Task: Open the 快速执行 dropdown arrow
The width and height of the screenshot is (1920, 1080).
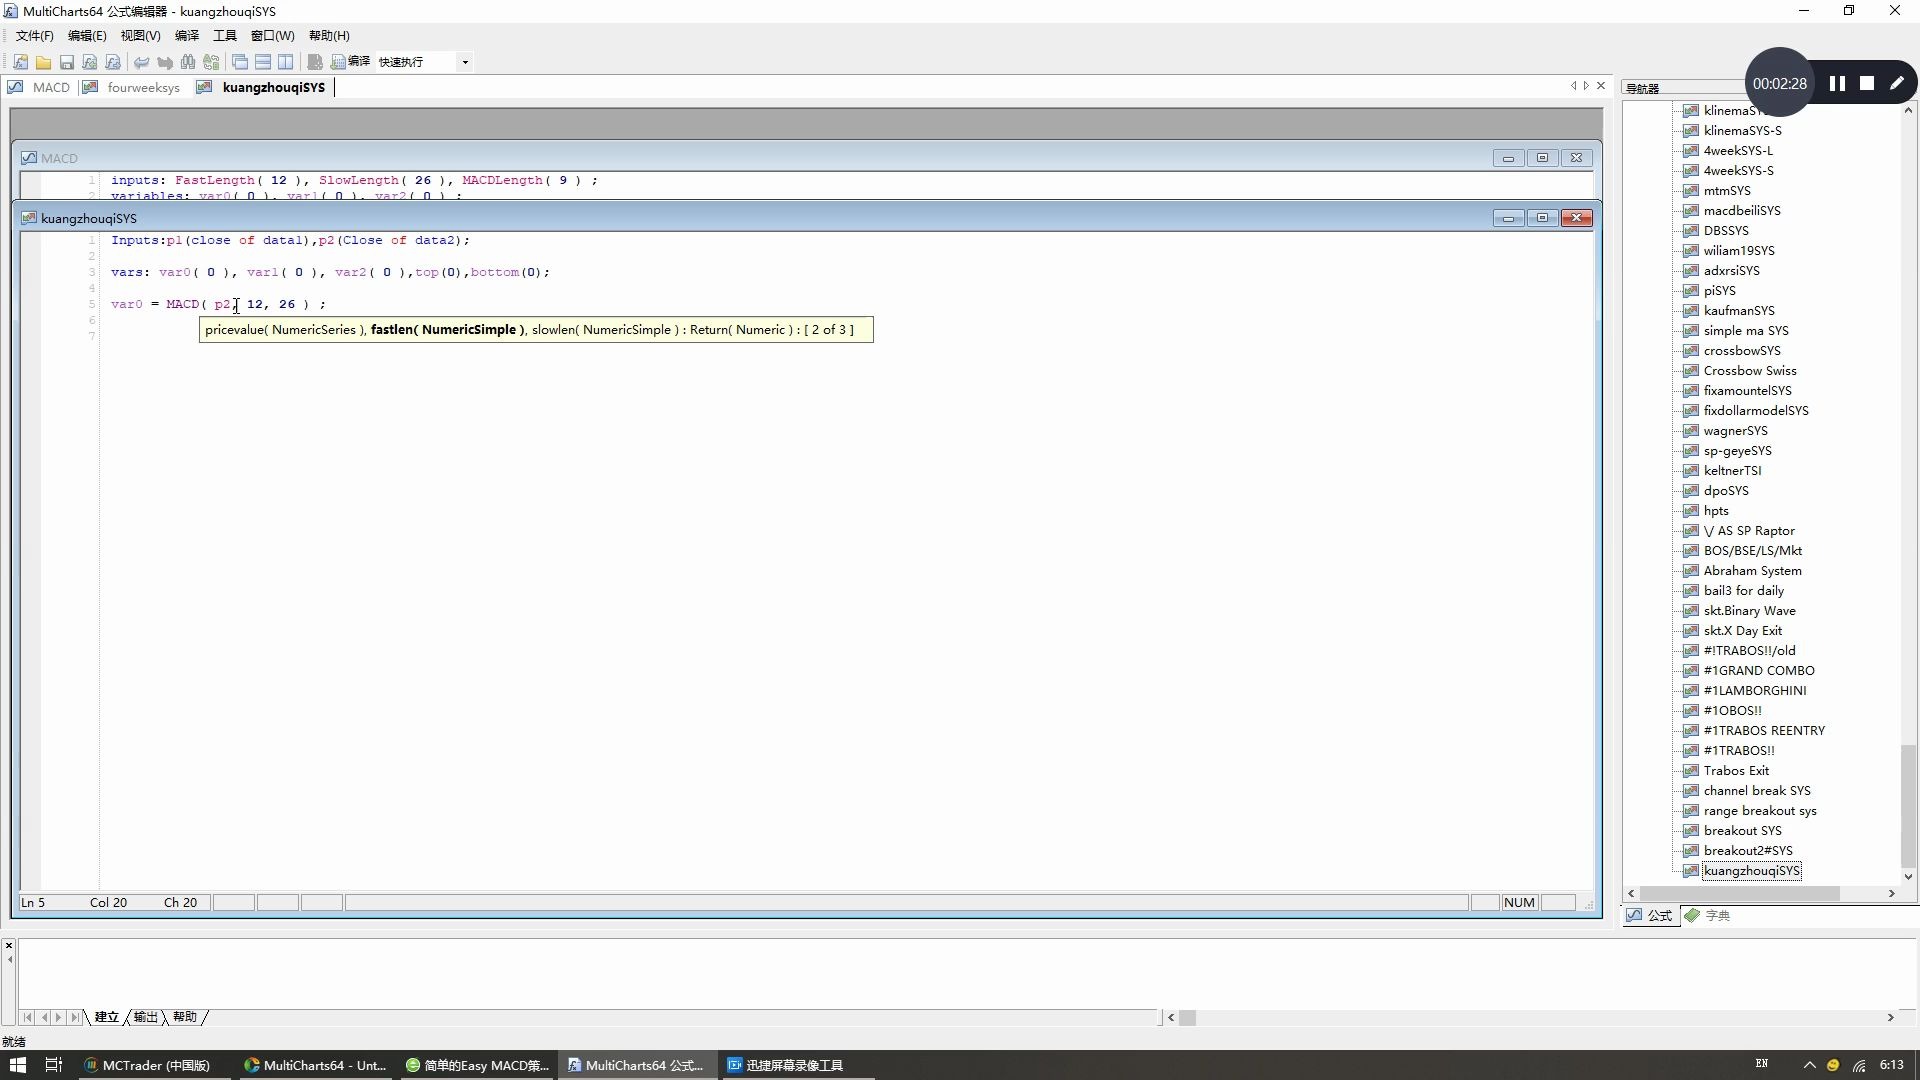Action: (465, 62)
